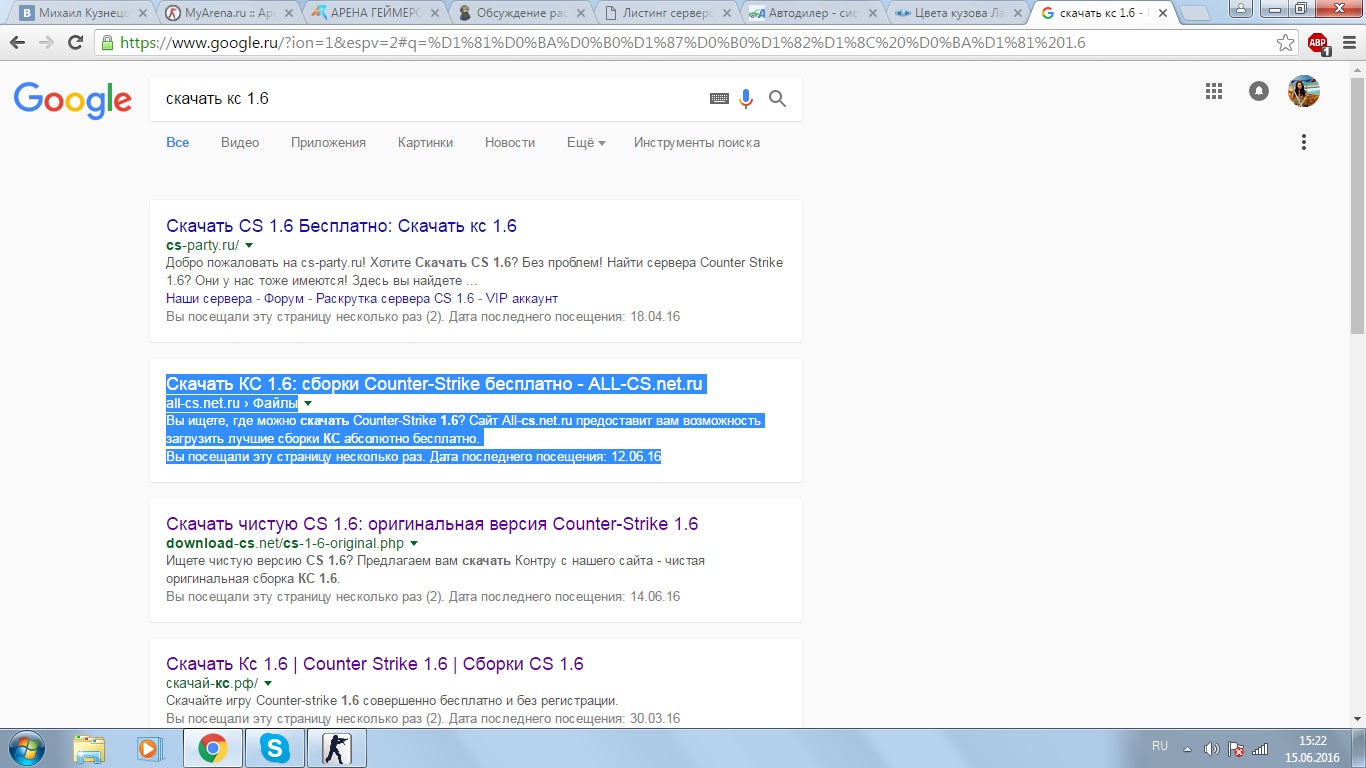
Task: Close the active 'скачать кс 1.6' tab
Action: (1164, 13)
